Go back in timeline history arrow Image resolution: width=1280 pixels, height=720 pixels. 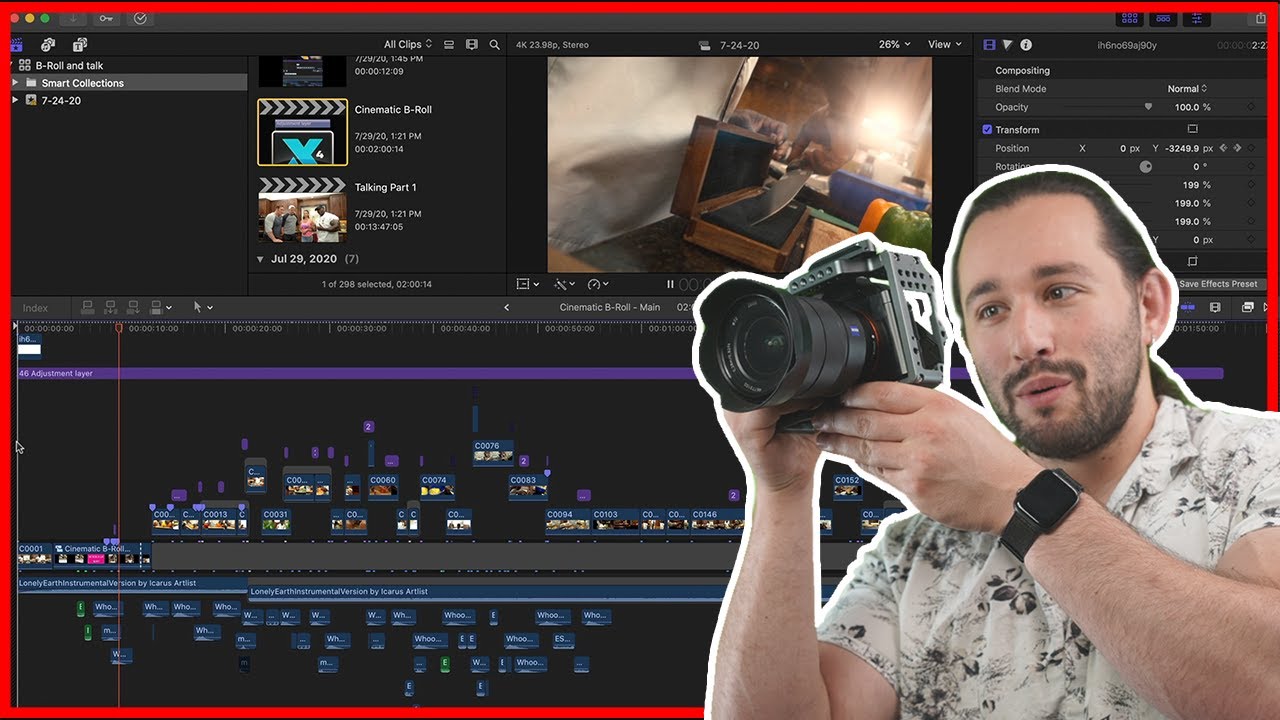tap(506, 307)
